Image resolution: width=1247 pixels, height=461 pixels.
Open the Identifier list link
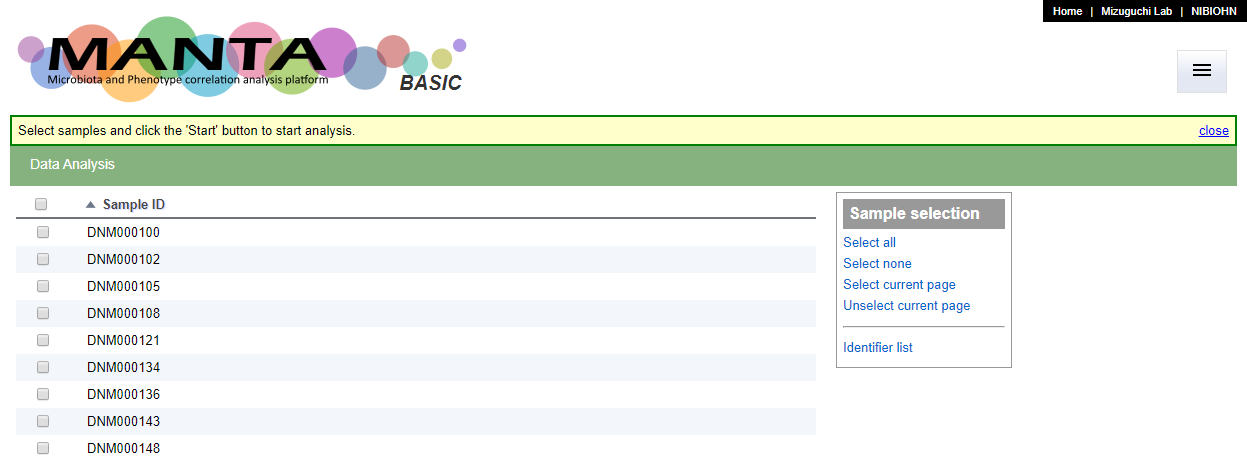(x=877, y=347)
